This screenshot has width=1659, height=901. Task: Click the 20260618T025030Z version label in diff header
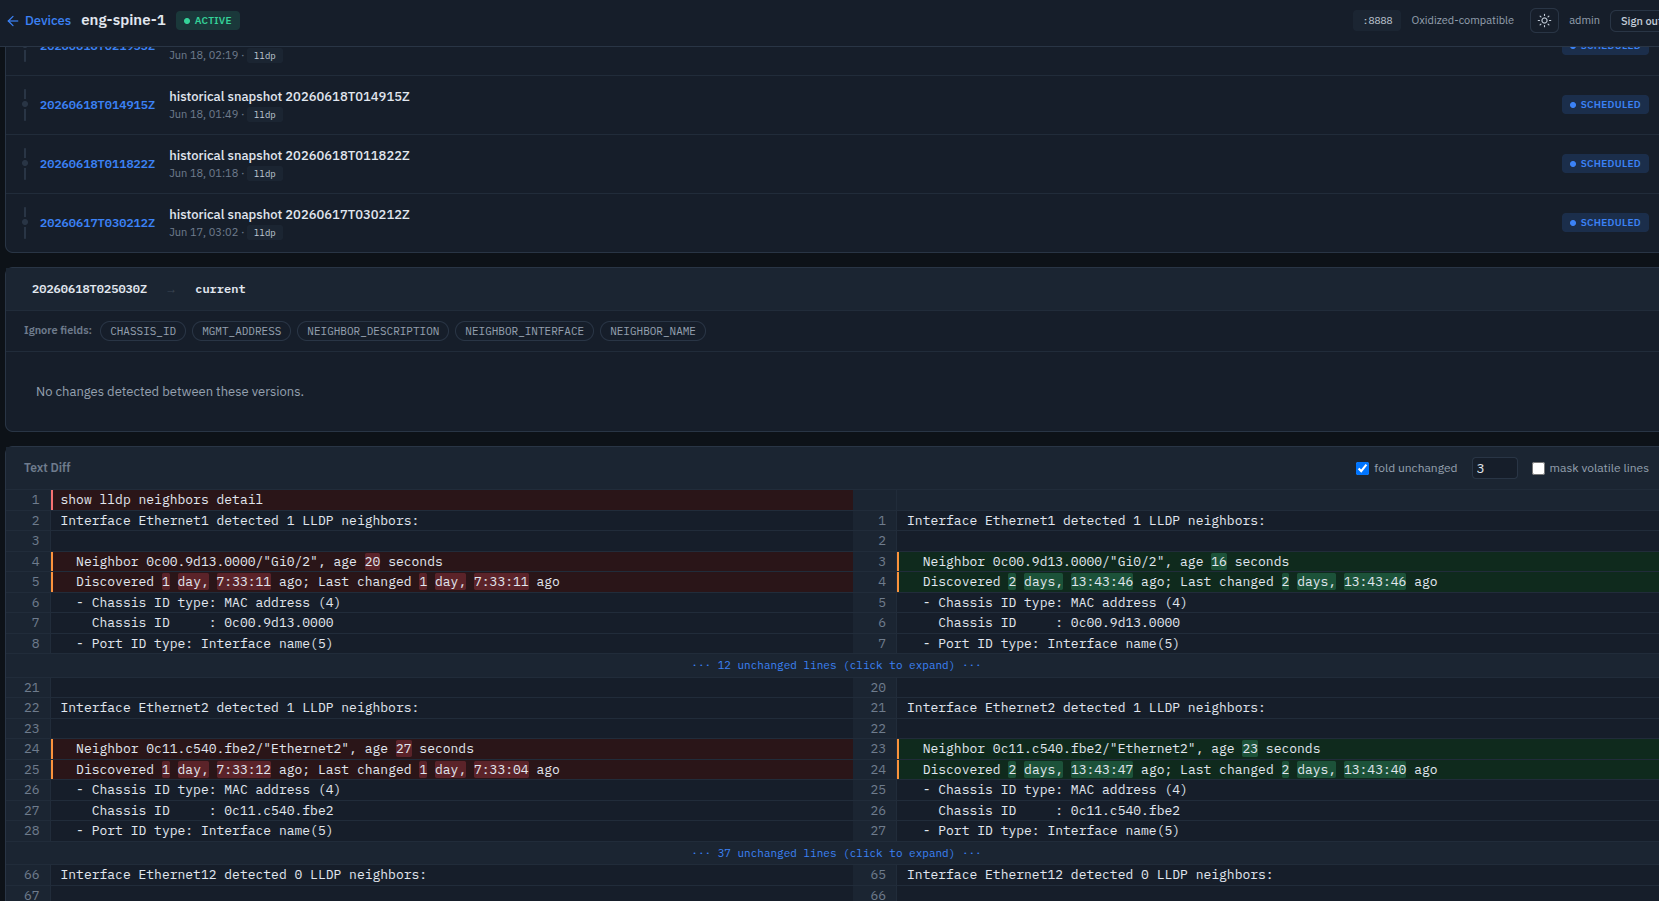pyautogui.click(x=89, y=289)
